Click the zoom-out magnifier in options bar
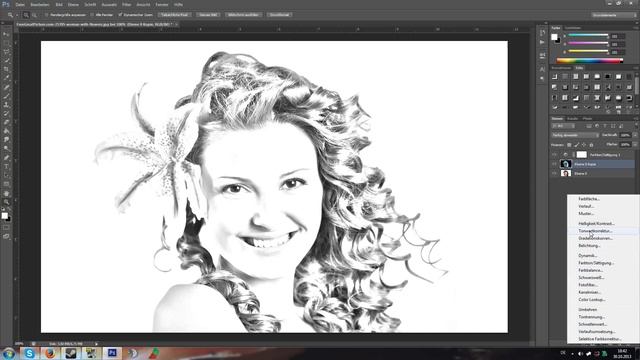 pos(34,15)
